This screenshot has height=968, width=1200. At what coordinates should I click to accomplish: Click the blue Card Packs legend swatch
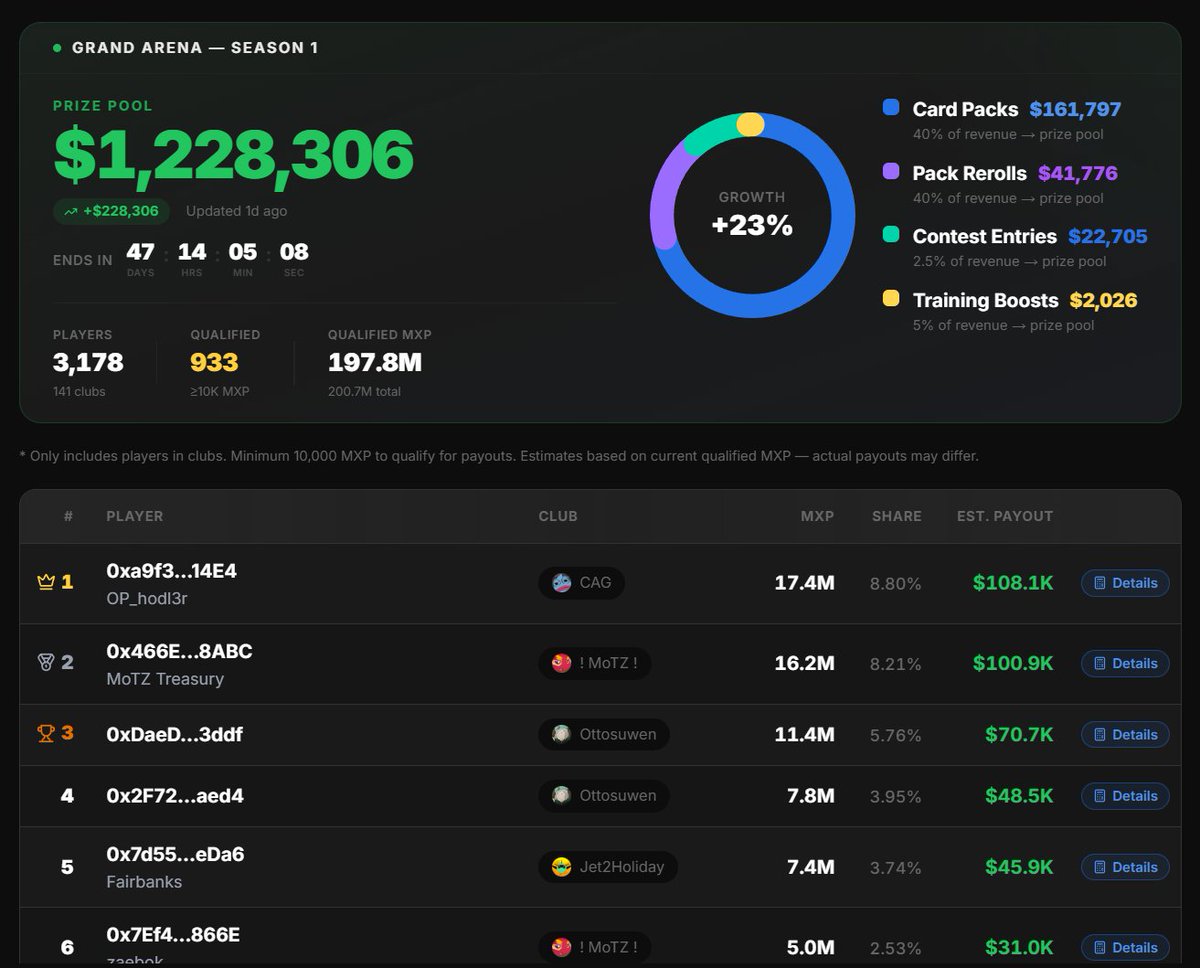[x=891, y=108]
